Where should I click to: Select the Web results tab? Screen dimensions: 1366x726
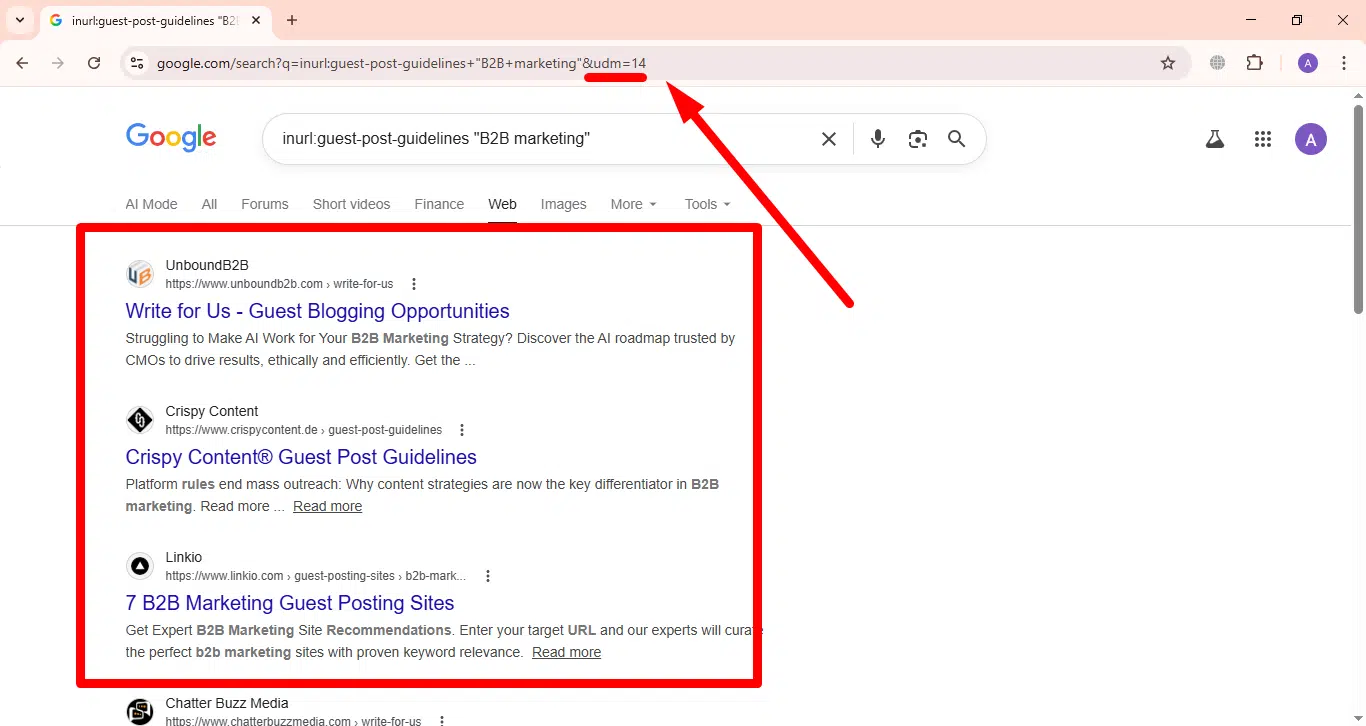tap(502, 204)
